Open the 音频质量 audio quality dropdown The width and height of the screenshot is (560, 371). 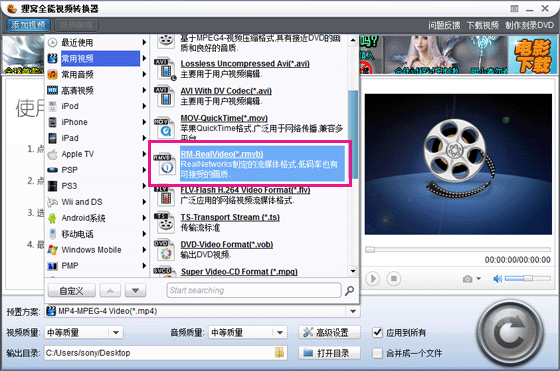tap(280, 333)
